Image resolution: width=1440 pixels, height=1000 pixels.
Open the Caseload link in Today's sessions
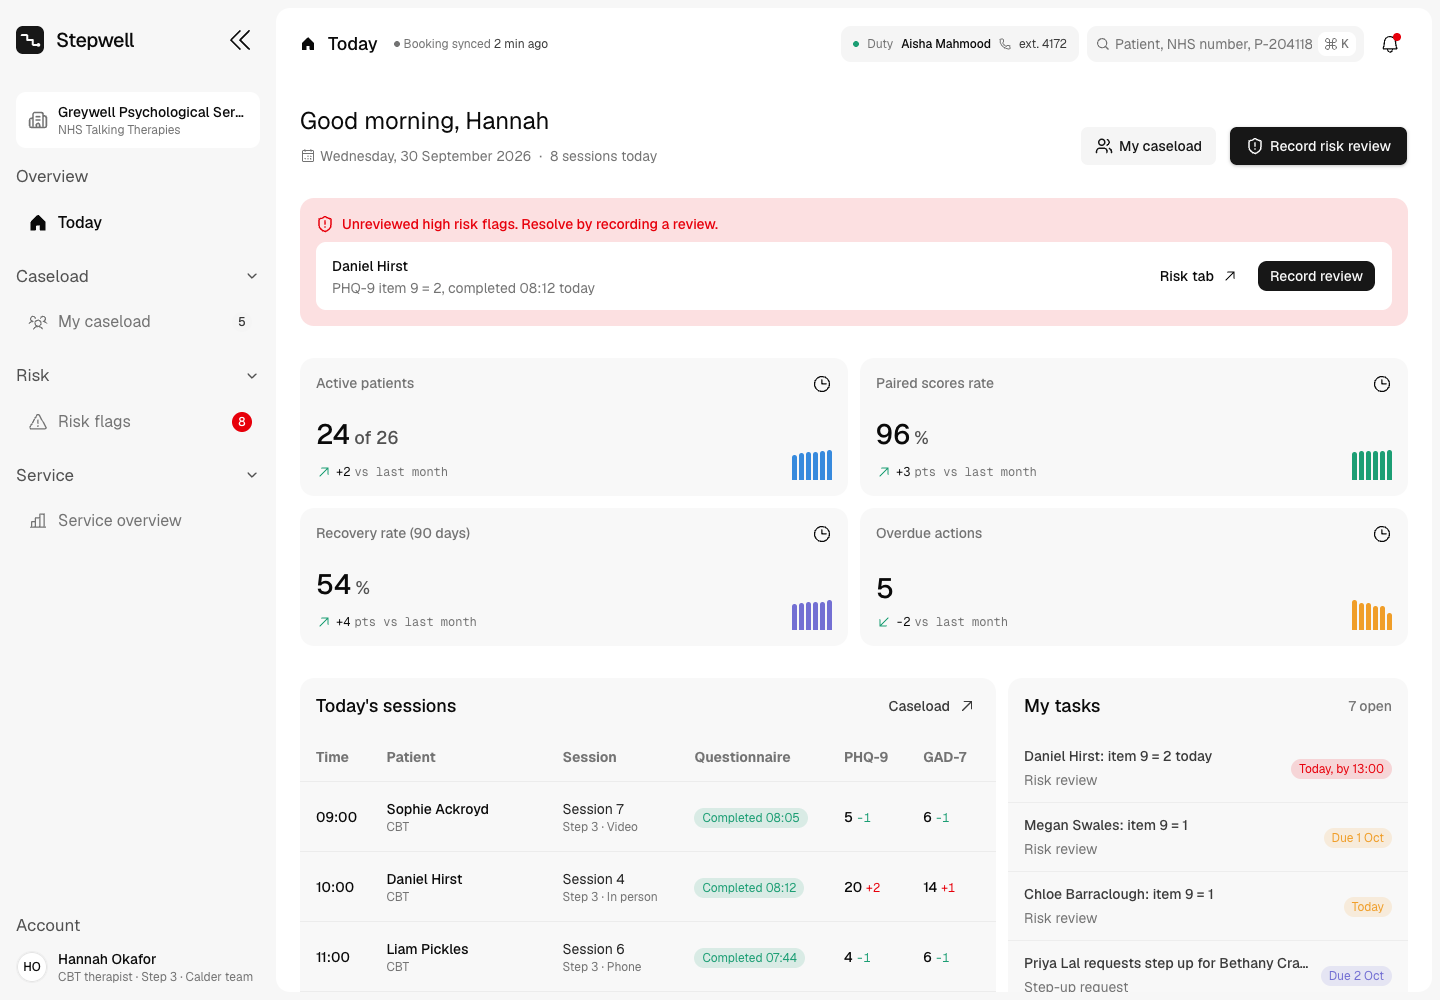[931, 706]
